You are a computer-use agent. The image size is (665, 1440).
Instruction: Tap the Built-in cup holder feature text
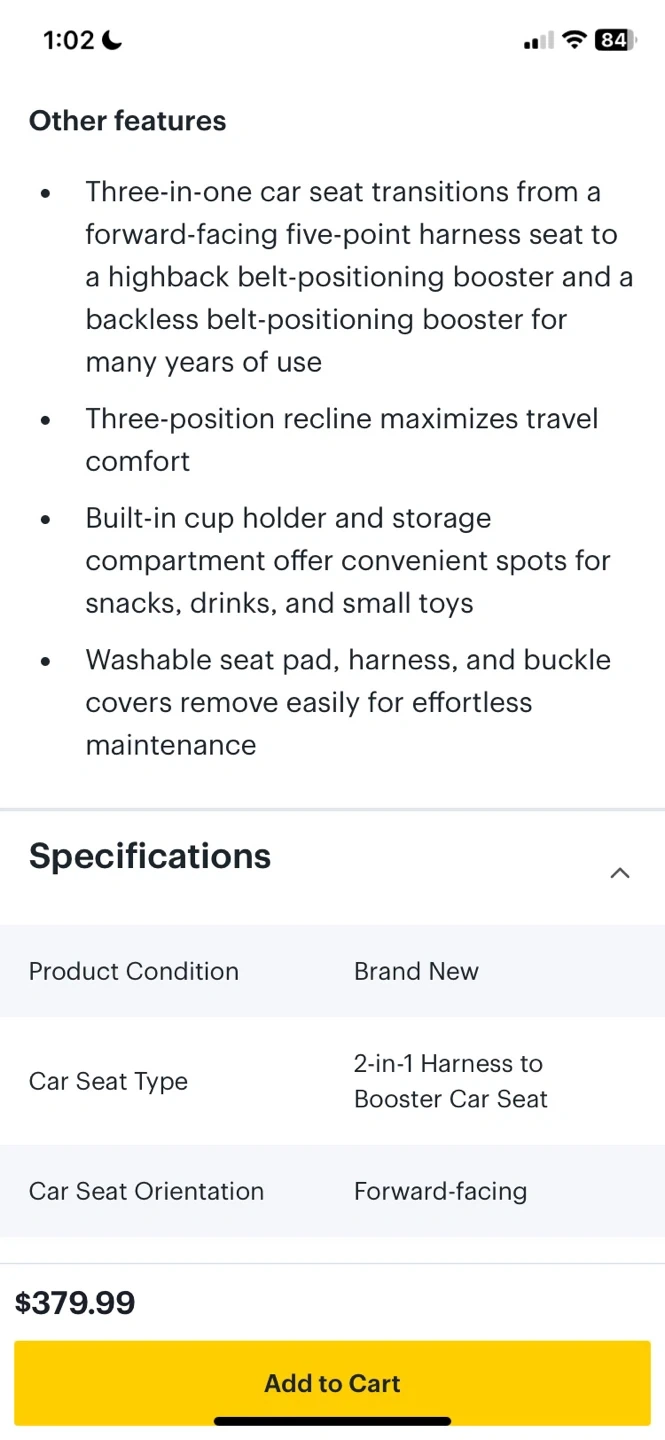345,560
